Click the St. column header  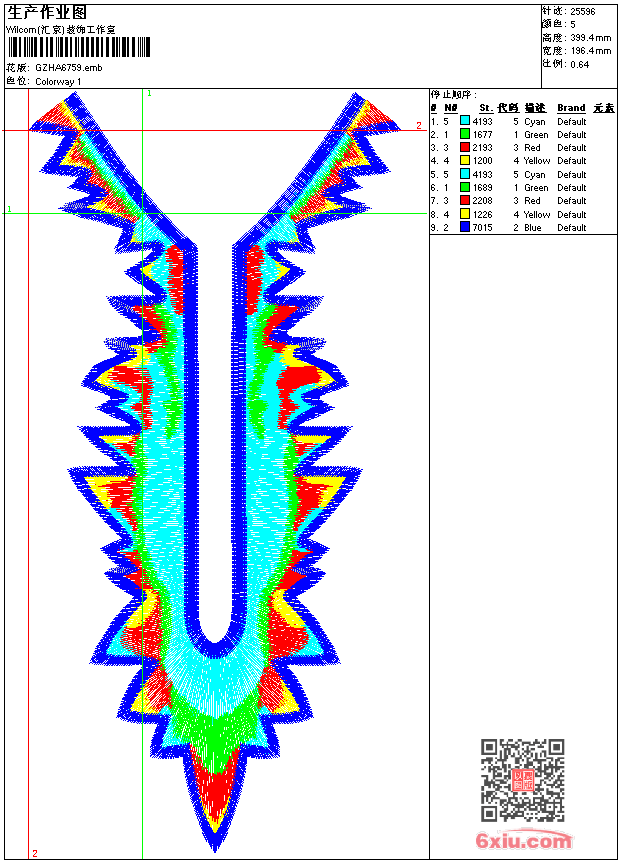tap(485, 108)
